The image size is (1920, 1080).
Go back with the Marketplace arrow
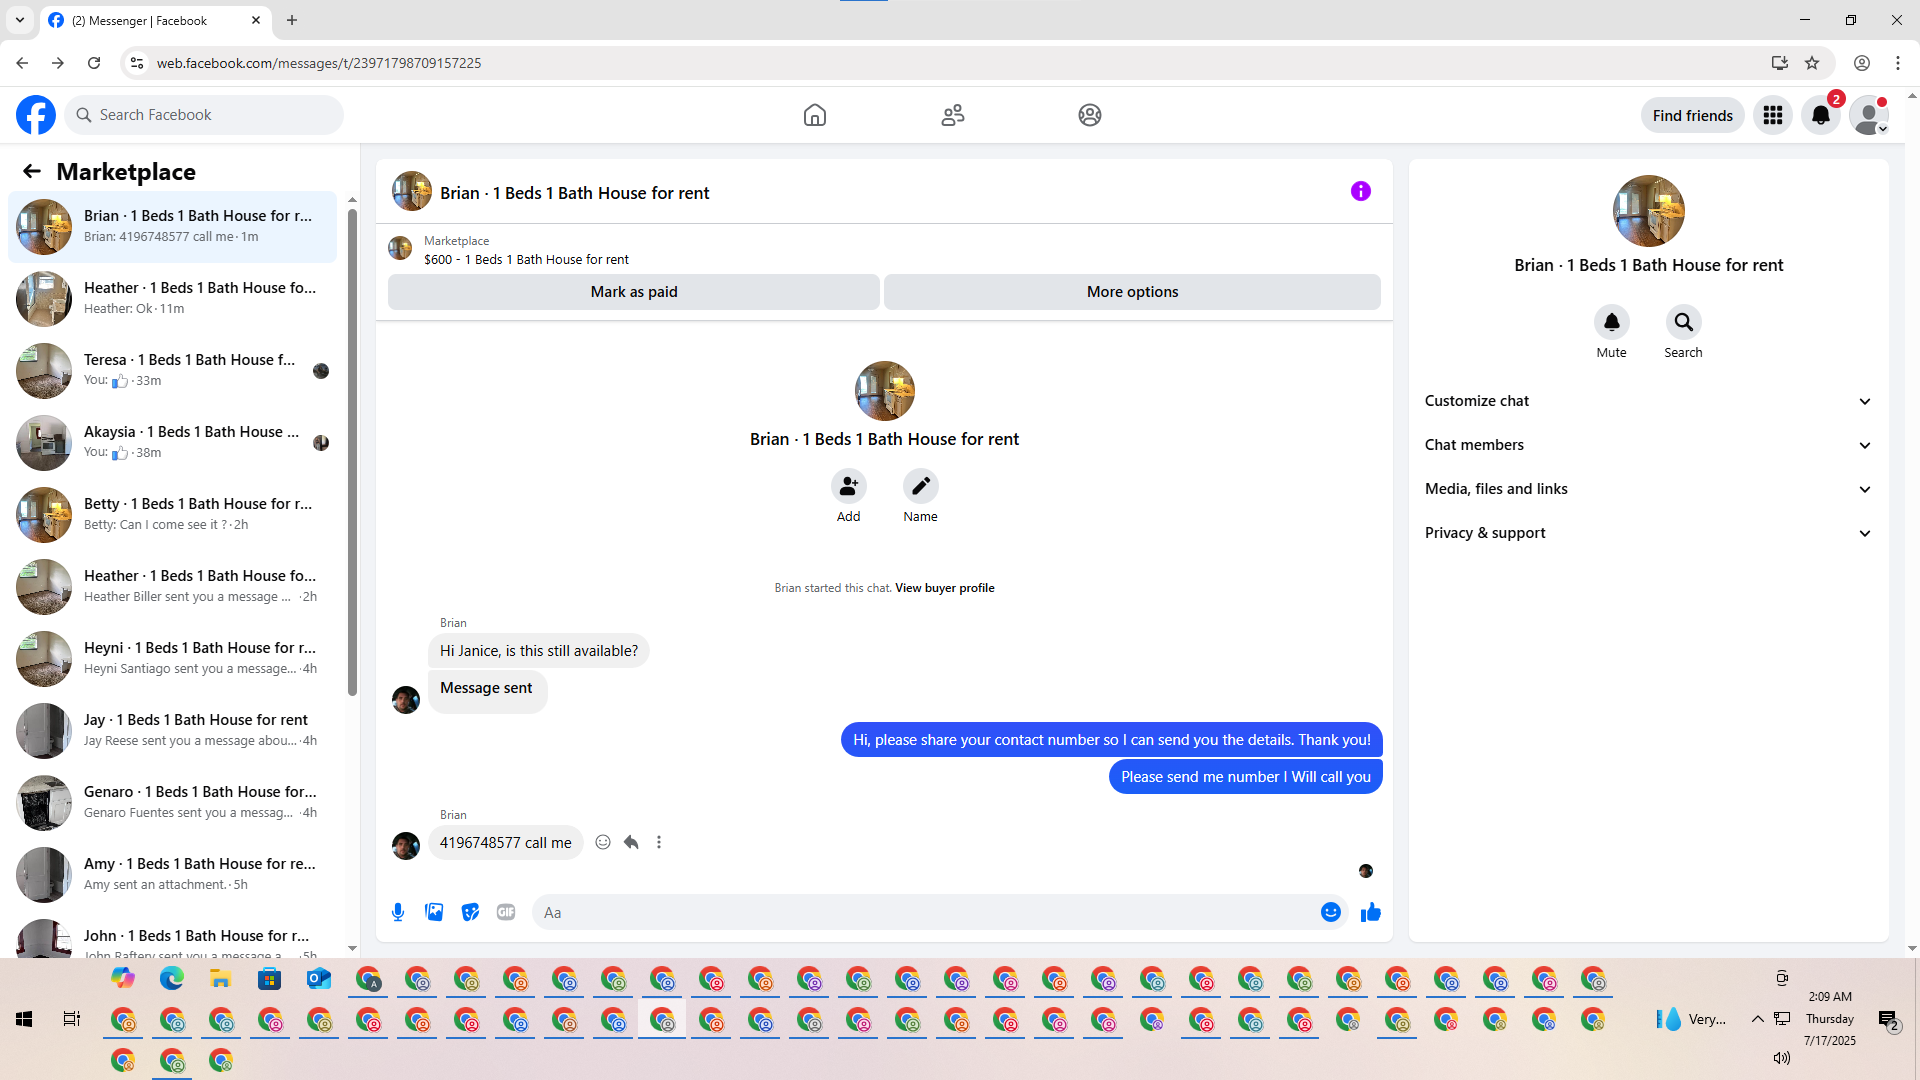coord(32,171)
